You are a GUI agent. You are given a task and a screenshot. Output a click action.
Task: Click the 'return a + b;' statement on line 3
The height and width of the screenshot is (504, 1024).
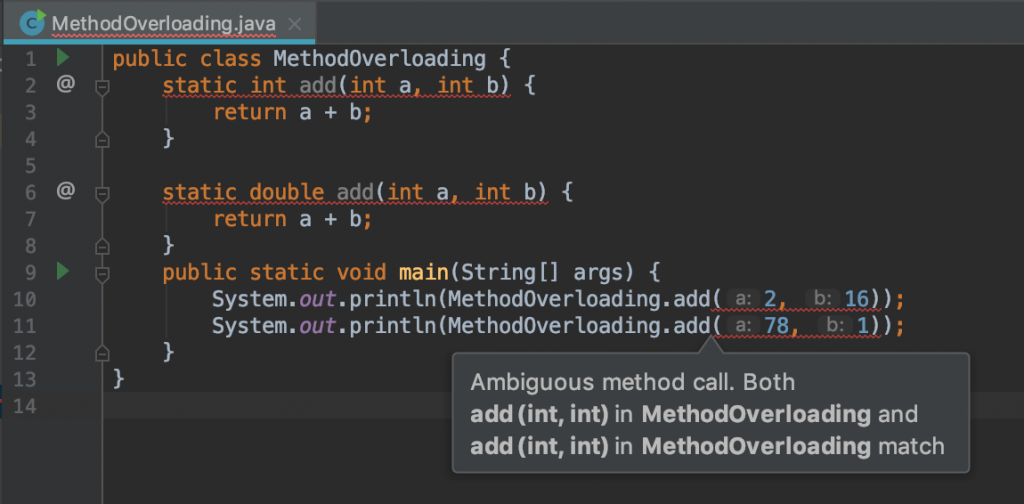tap(293, 112)
